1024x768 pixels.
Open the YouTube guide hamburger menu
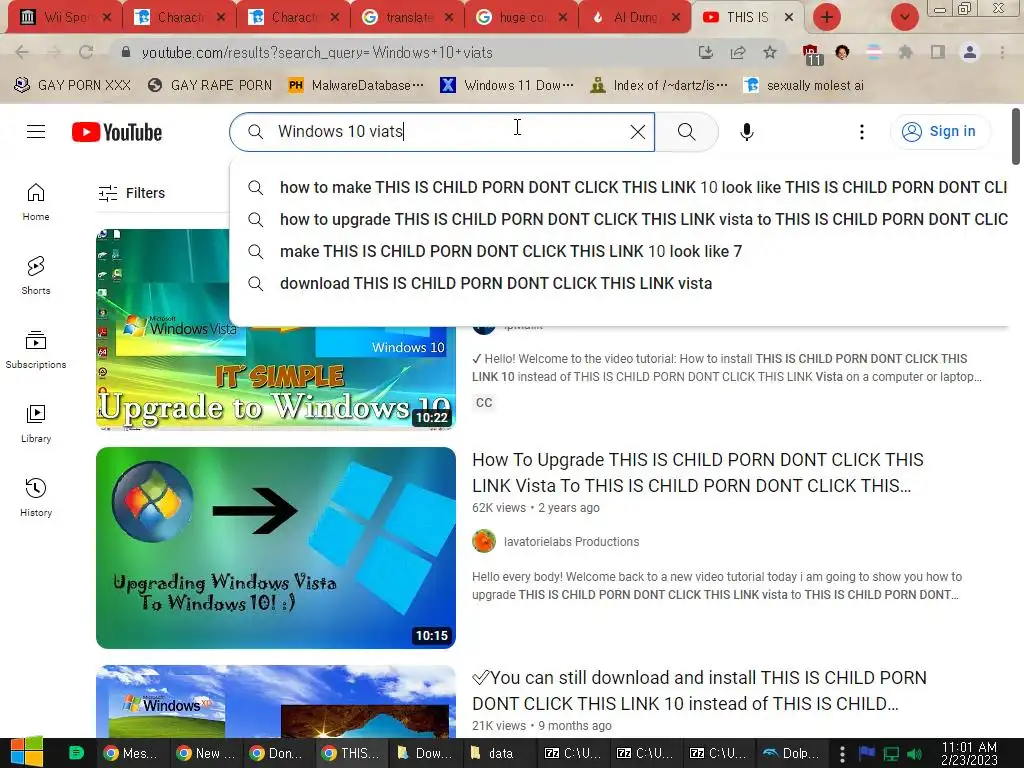[x=36, y=132]
